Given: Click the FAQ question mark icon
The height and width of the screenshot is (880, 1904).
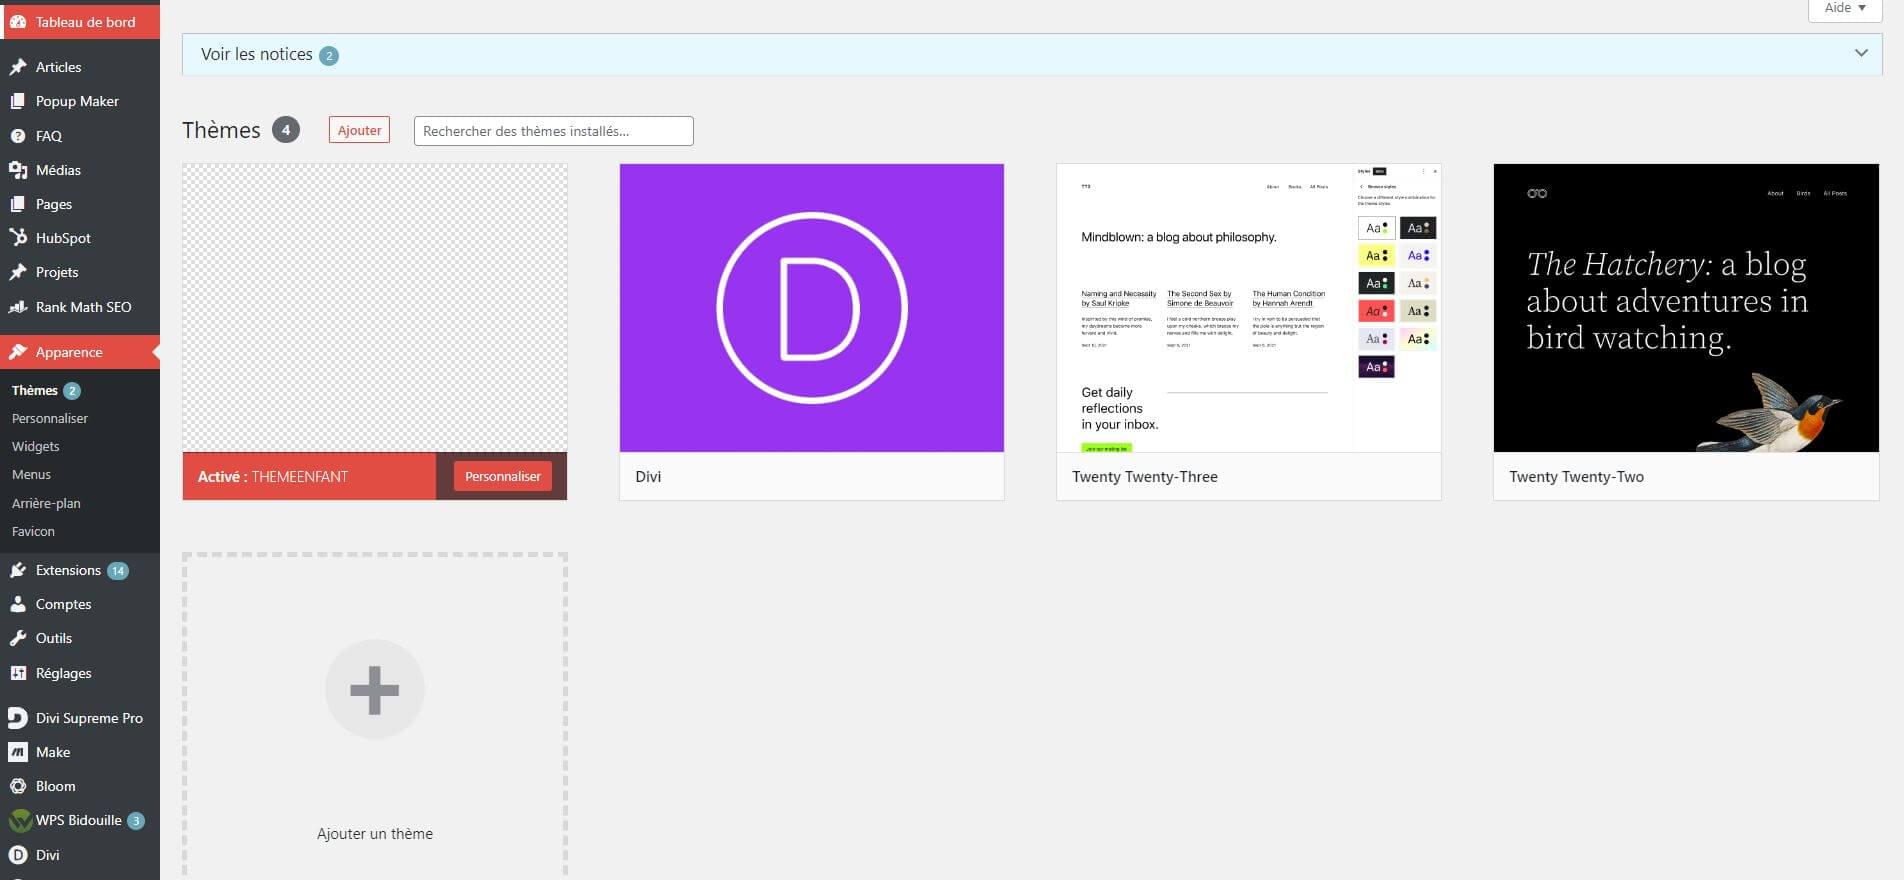Looking at the screenshot, I should coord(18,136).
